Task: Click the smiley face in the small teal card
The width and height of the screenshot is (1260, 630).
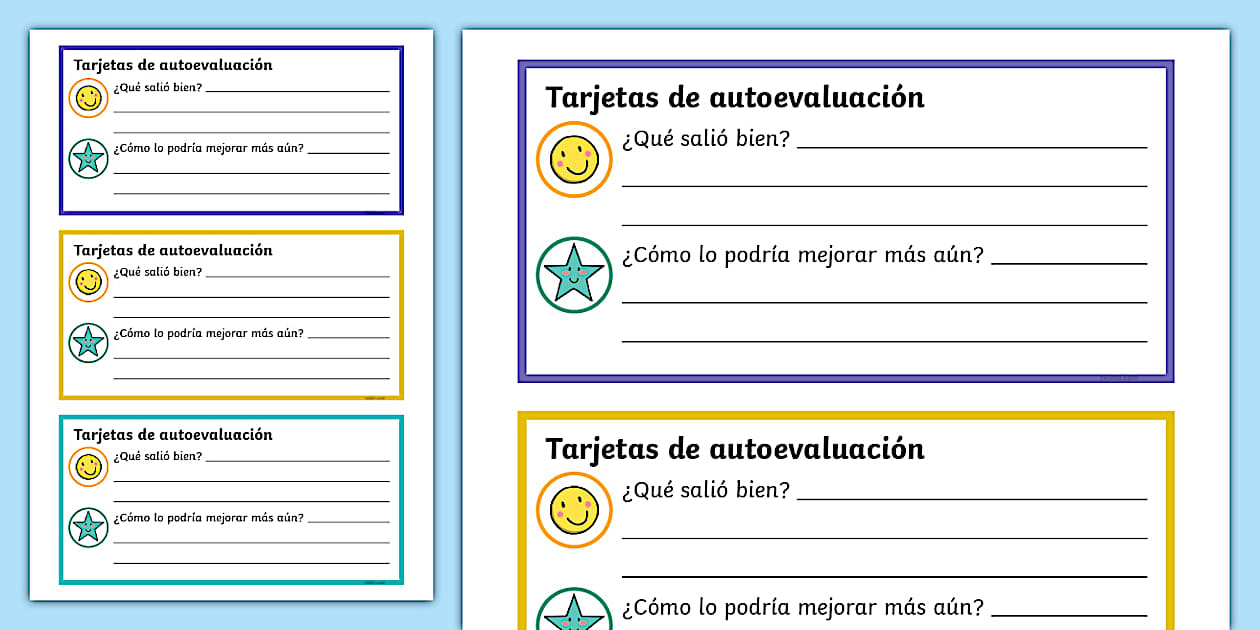Action: pyautogui.click(x=88, y=467)
